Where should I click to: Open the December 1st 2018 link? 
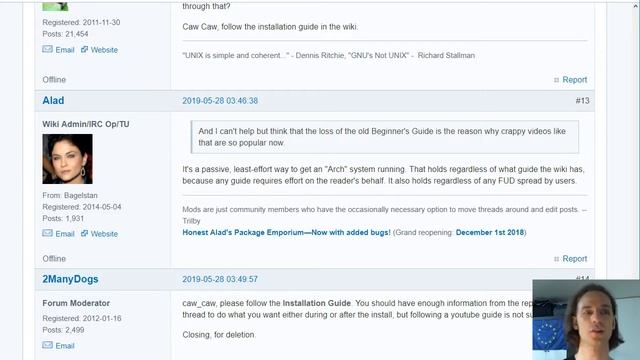[490, 232]
